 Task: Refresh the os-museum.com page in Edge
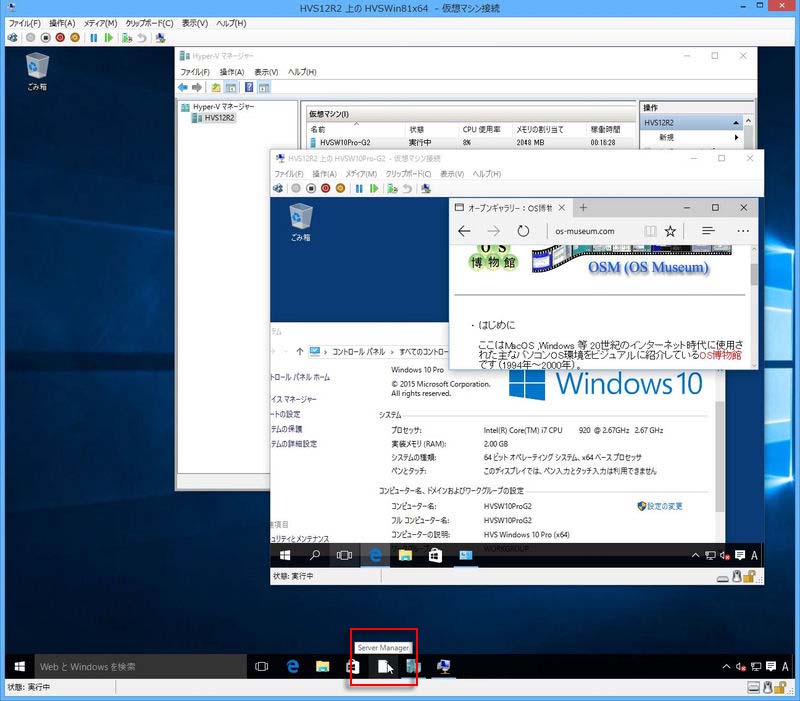click(523, 231)
